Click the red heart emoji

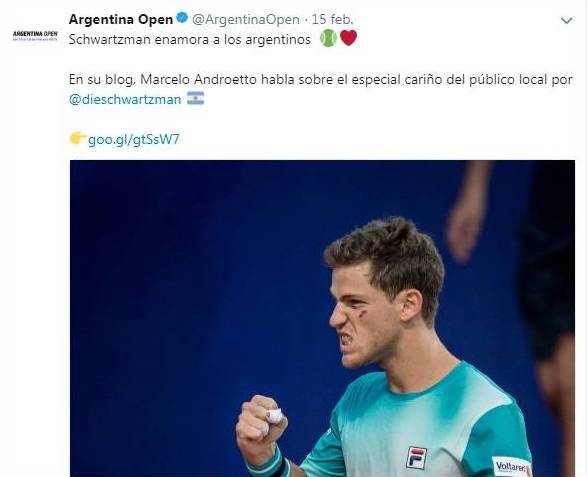(x=348, y=38)
